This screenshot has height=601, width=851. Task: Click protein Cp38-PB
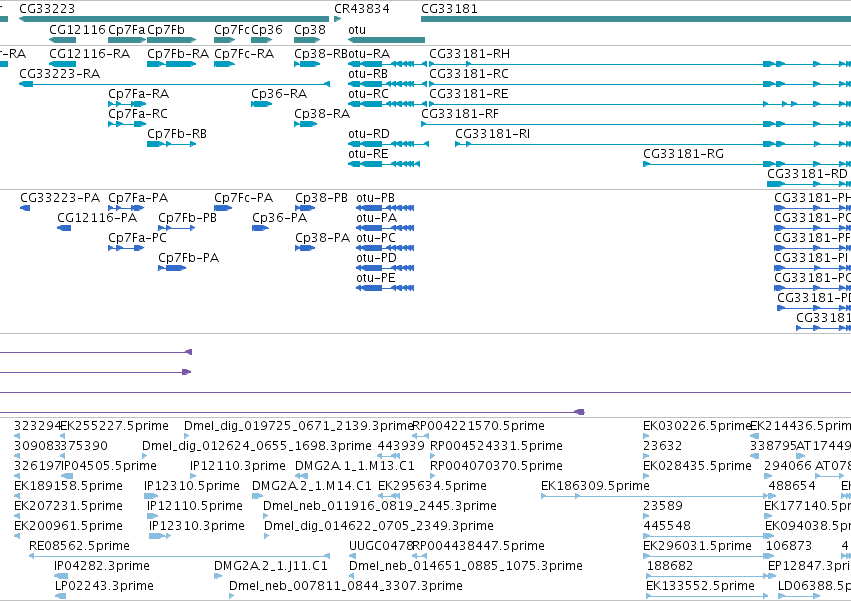click(x=305, y=208)
